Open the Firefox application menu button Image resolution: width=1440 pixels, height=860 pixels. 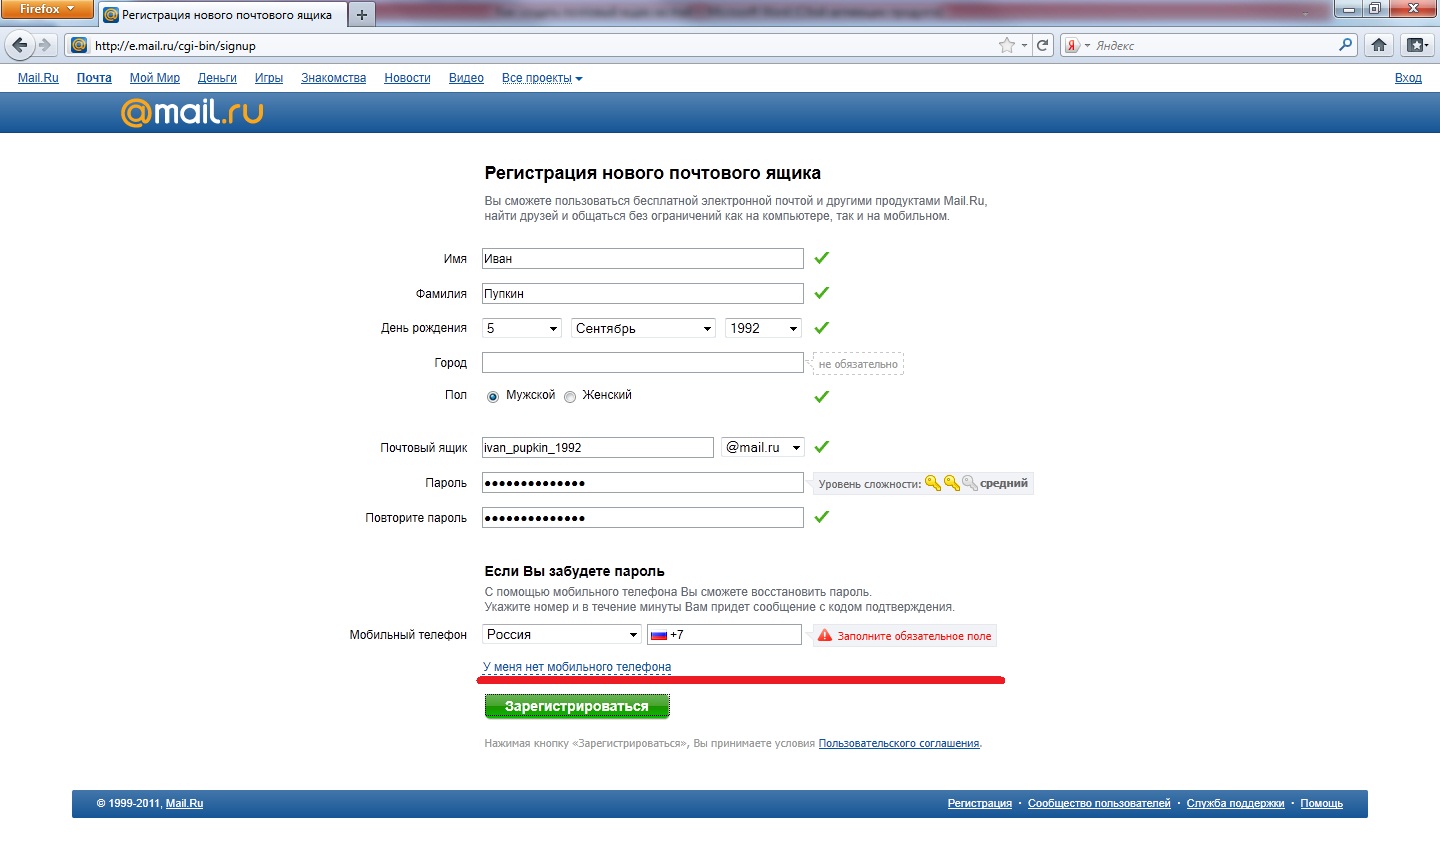click(47, 9)
